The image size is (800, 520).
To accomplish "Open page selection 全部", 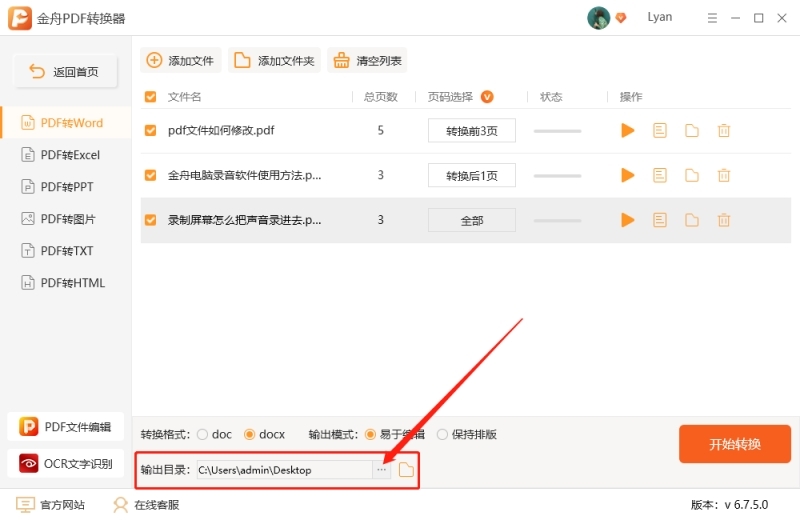I will coord(472,220).
